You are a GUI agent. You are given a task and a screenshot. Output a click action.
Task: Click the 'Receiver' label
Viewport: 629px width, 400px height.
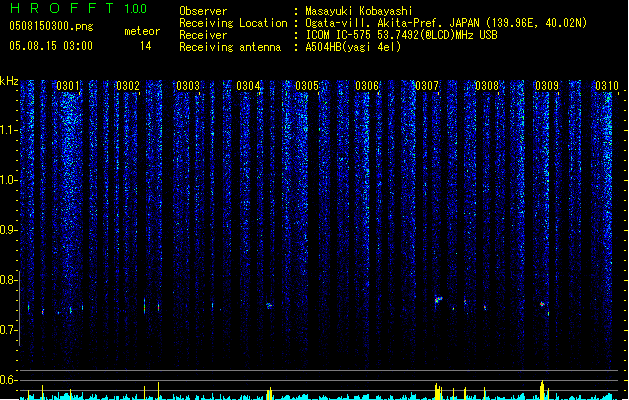pyautogui.click(x=203, y=35)
